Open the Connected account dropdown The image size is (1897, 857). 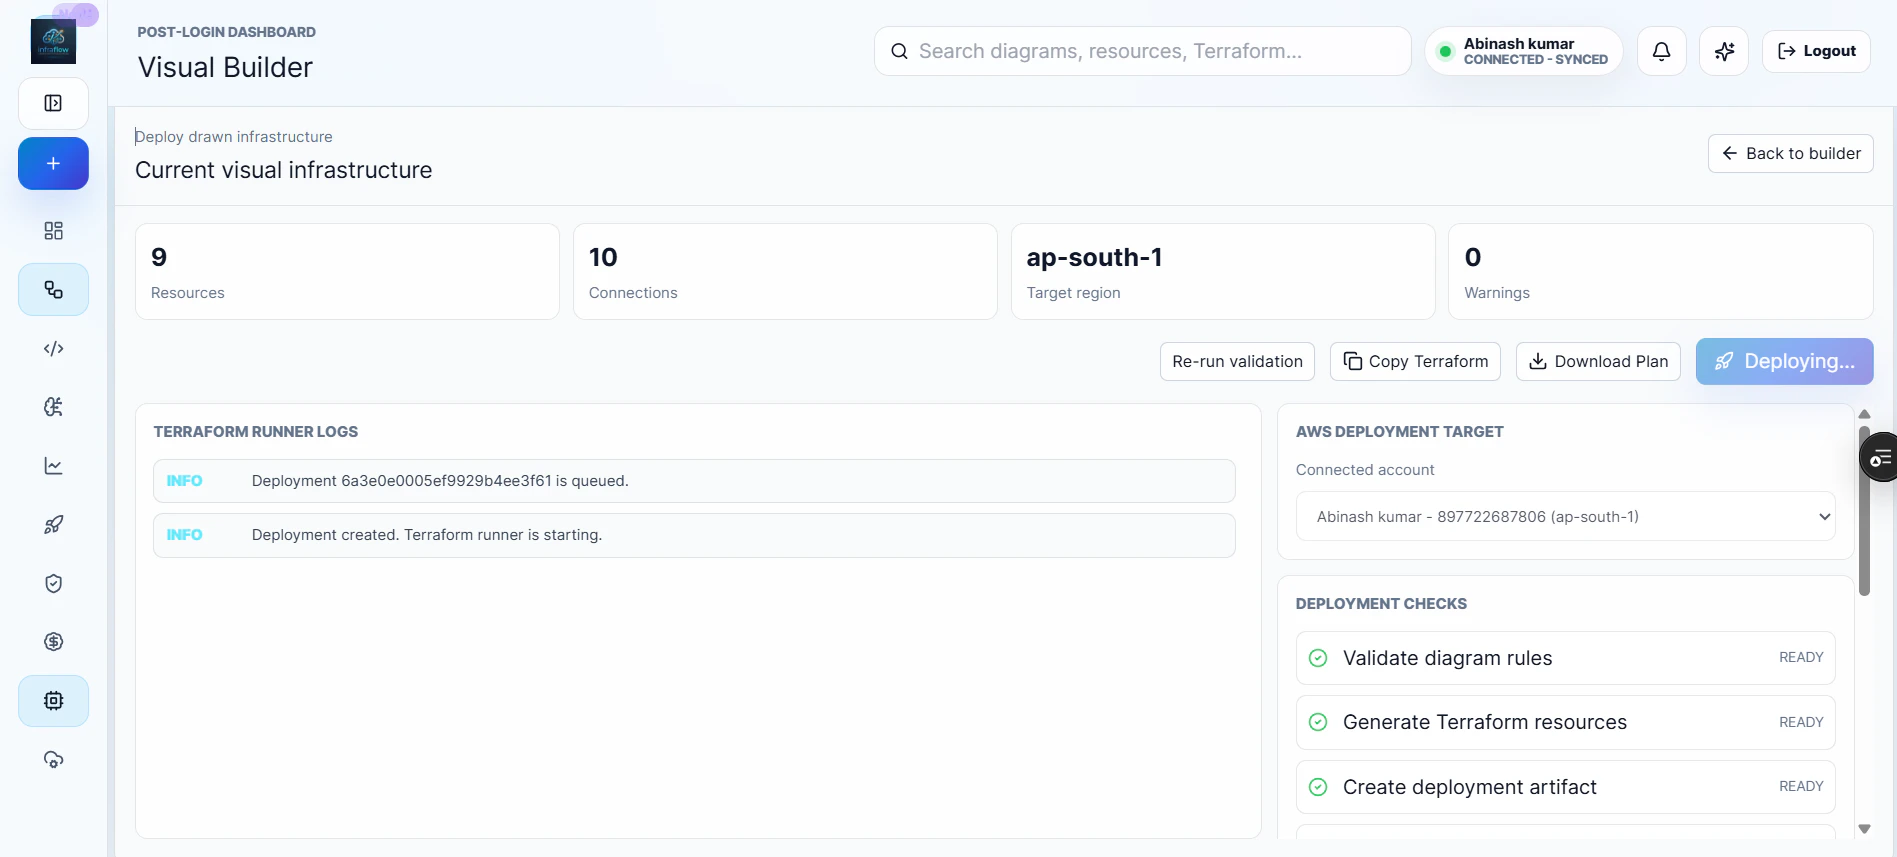1565,517
